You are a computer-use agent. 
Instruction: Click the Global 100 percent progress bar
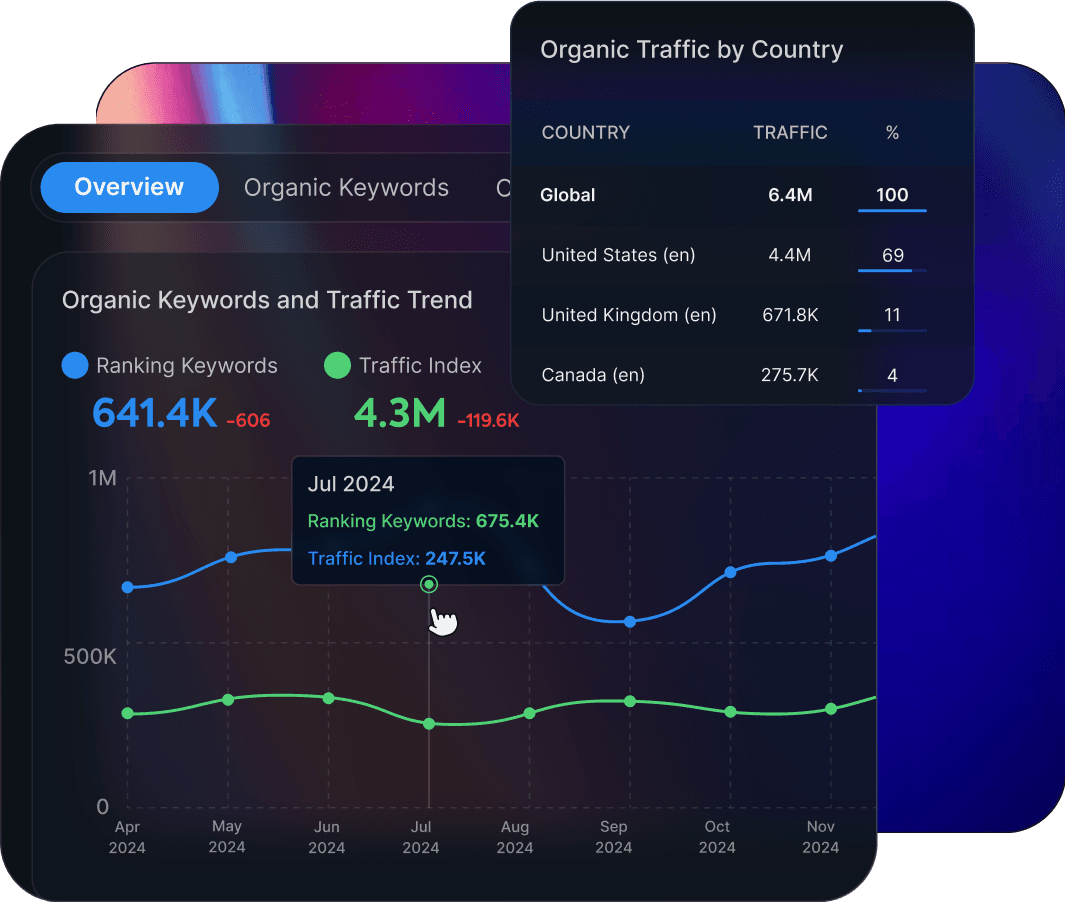(x=892, y=208)
